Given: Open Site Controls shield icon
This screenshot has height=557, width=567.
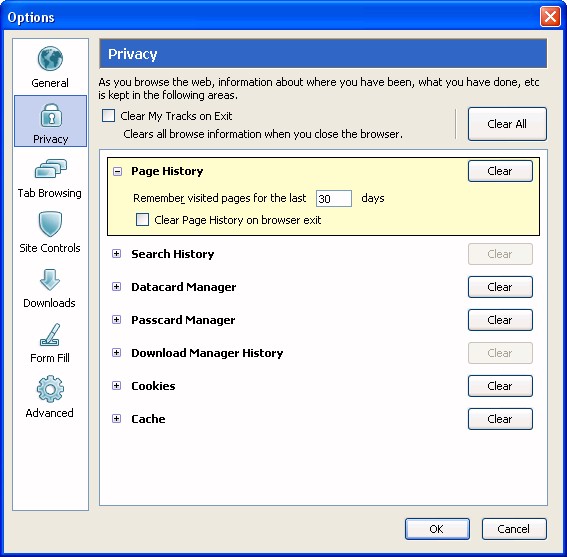Looking at the screenshot, I should [x=50, y=224].
